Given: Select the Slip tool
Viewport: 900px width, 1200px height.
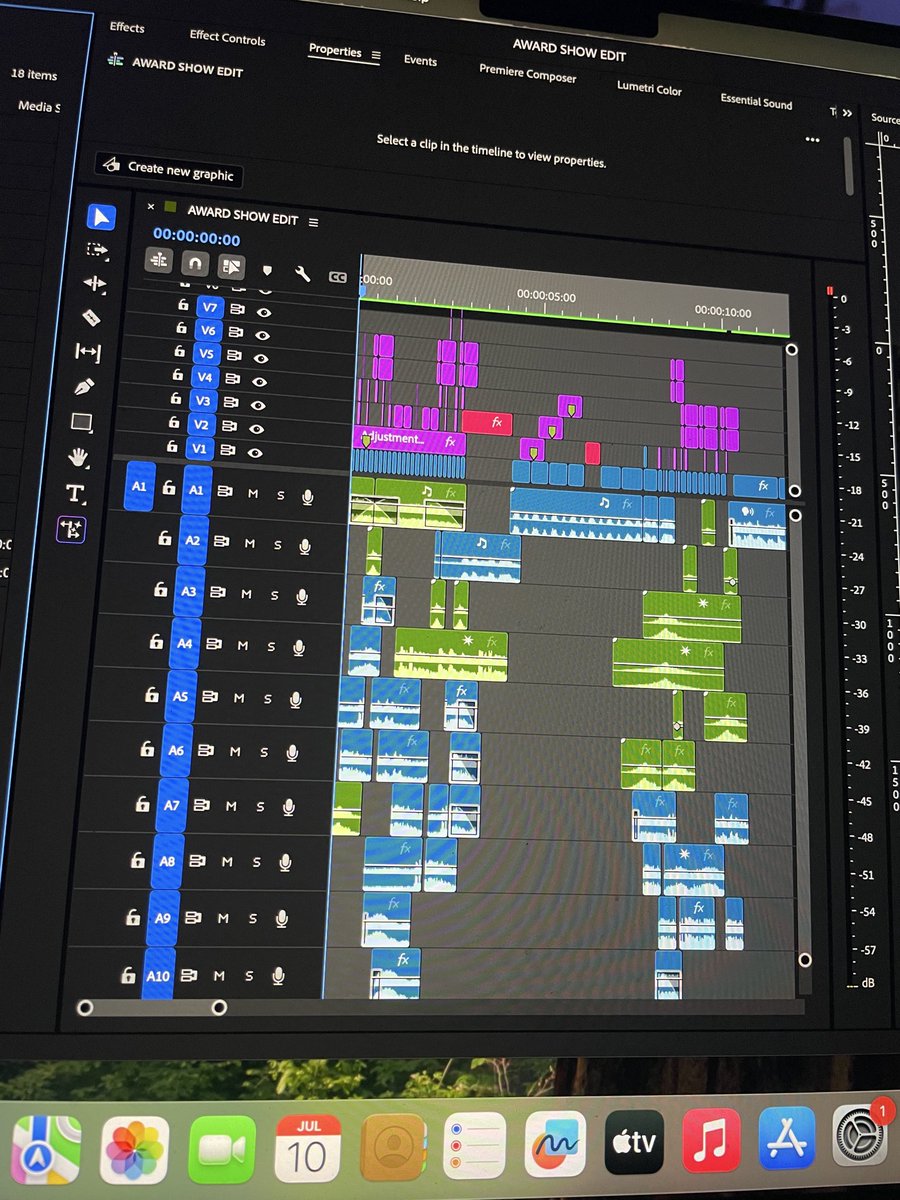Looking at the screenshot, I should coord(87,352).
